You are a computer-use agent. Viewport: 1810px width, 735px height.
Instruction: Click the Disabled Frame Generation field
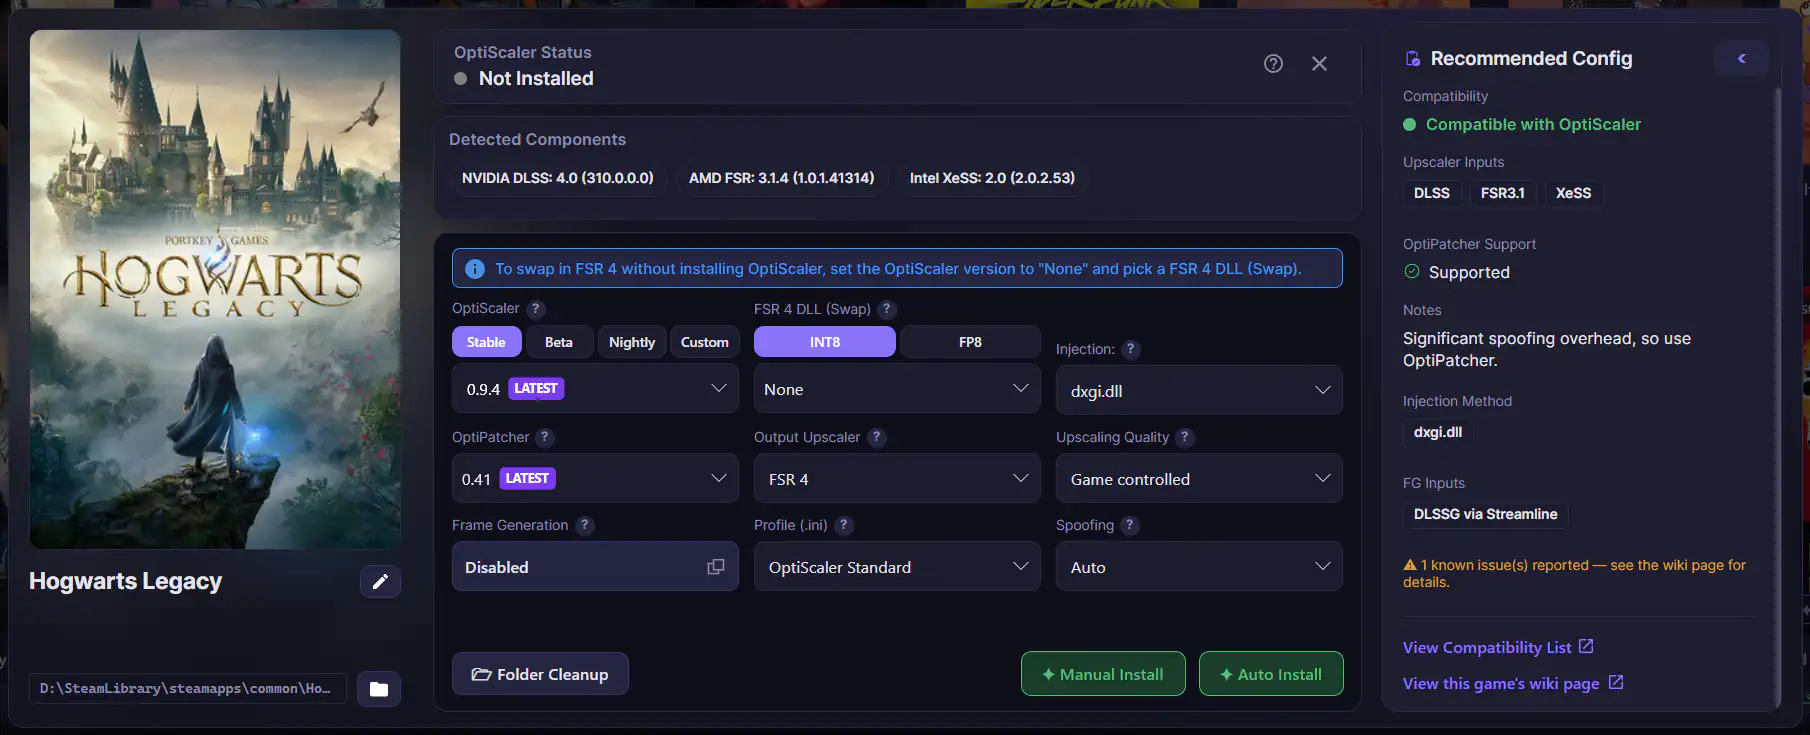pyautogui.click(x=595, y=567)
